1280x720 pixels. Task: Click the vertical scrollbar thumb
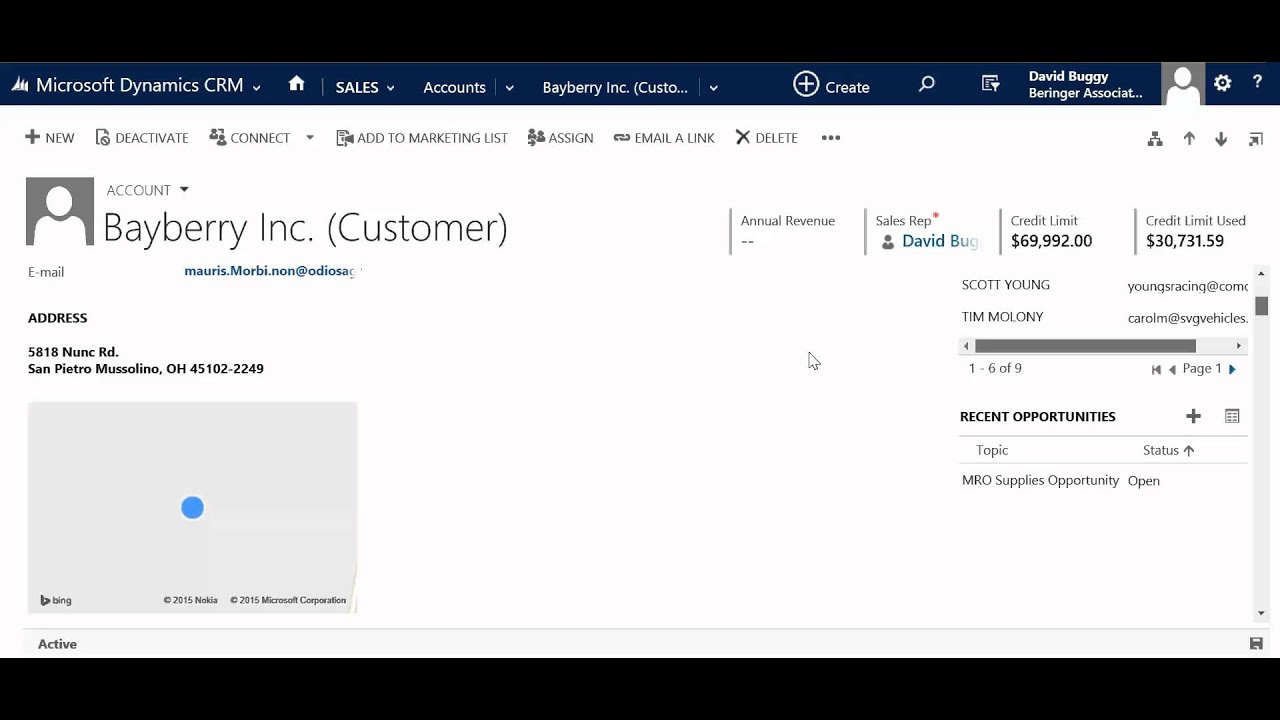tap(1262, 306)
